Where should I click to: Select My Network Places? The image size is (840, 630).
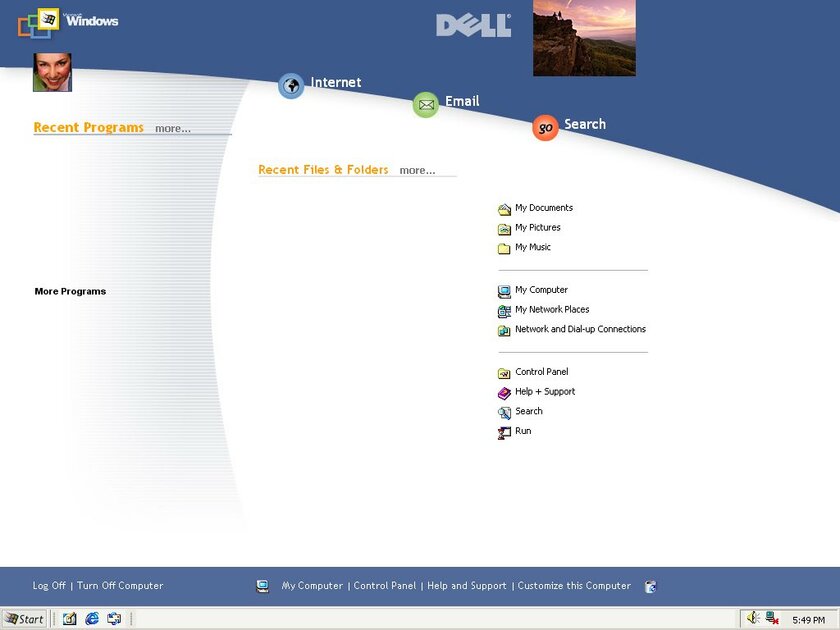click(551, 309)
